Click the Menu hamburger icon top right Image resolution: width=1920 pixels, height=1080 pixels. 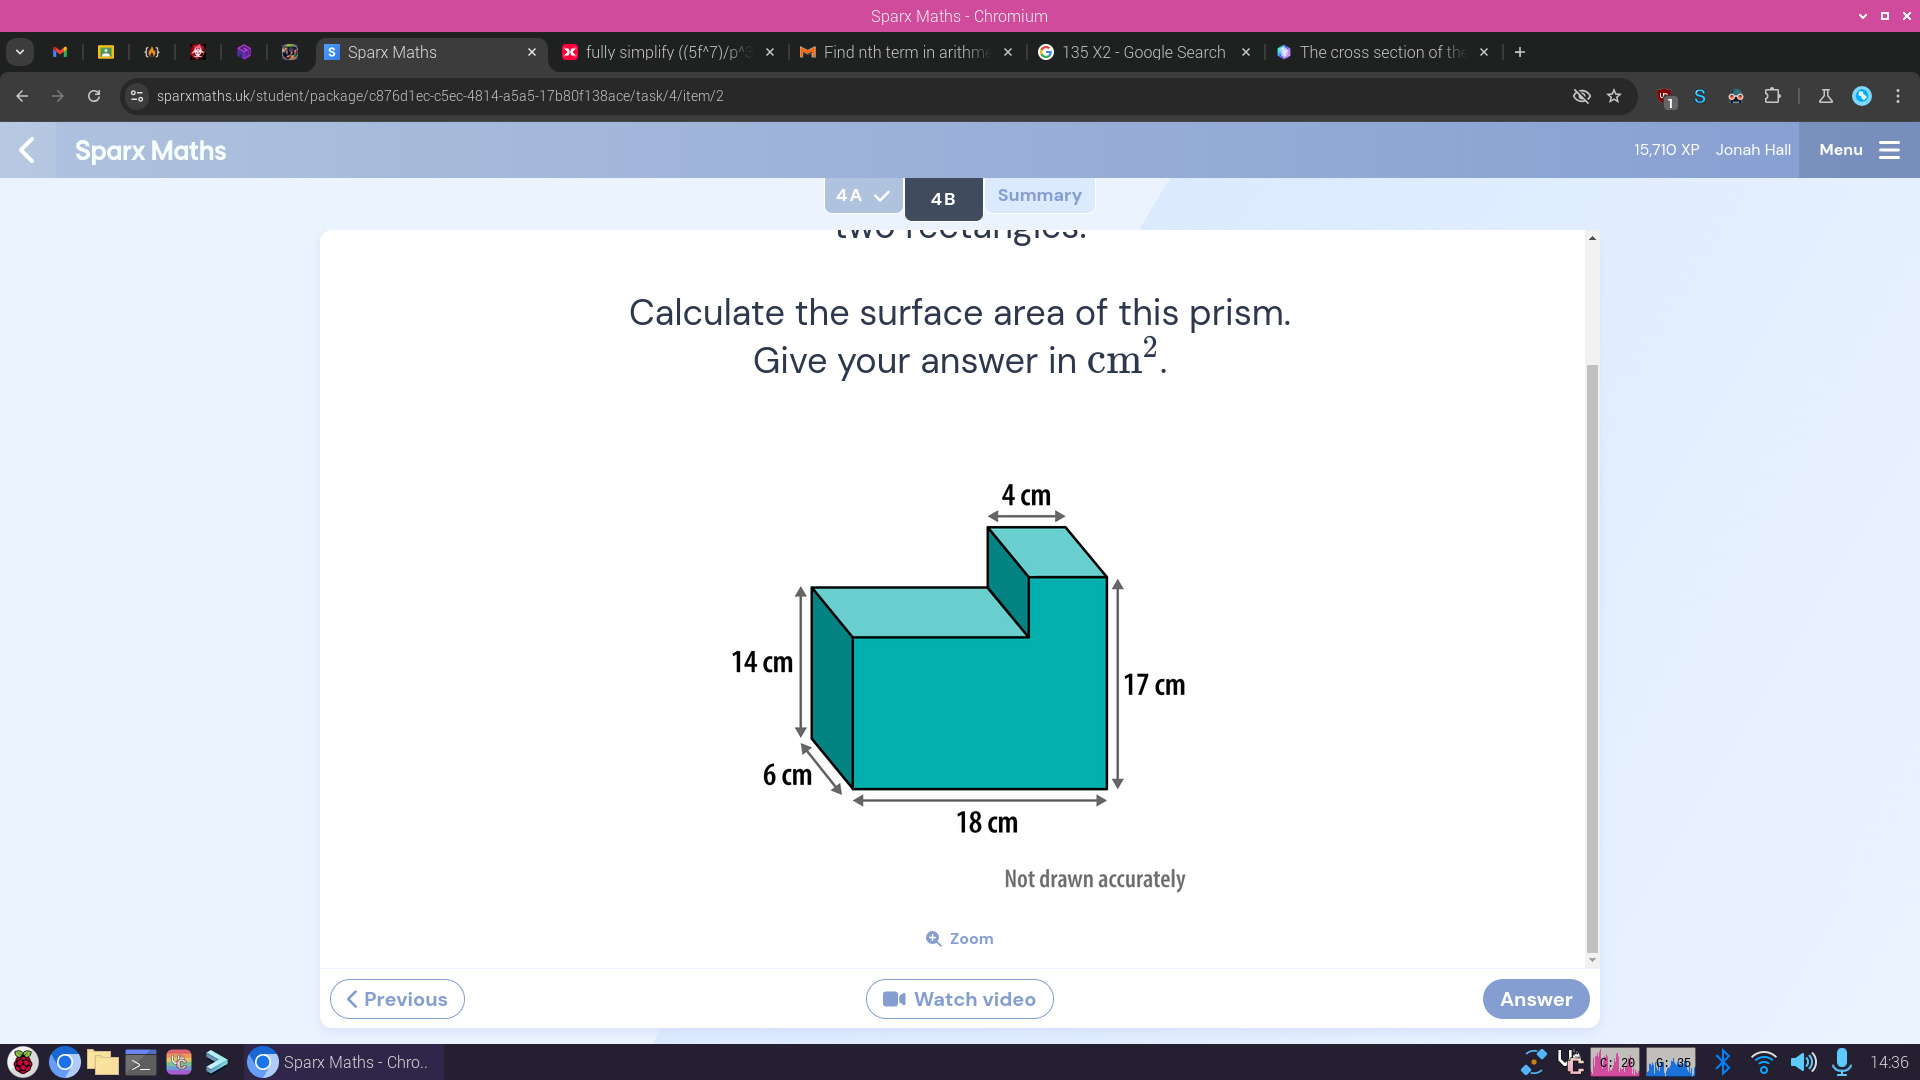(1892, 149)
